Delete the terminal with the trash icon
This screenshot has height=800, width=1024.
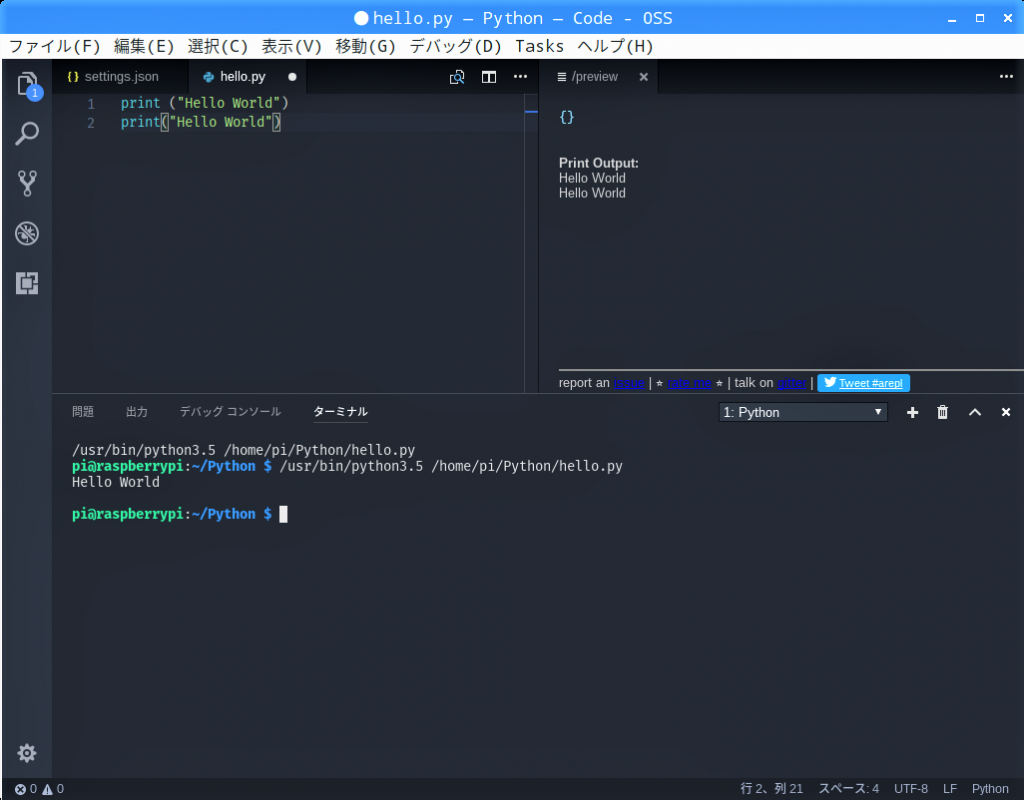pyautogui.click(x=942, y=412)
